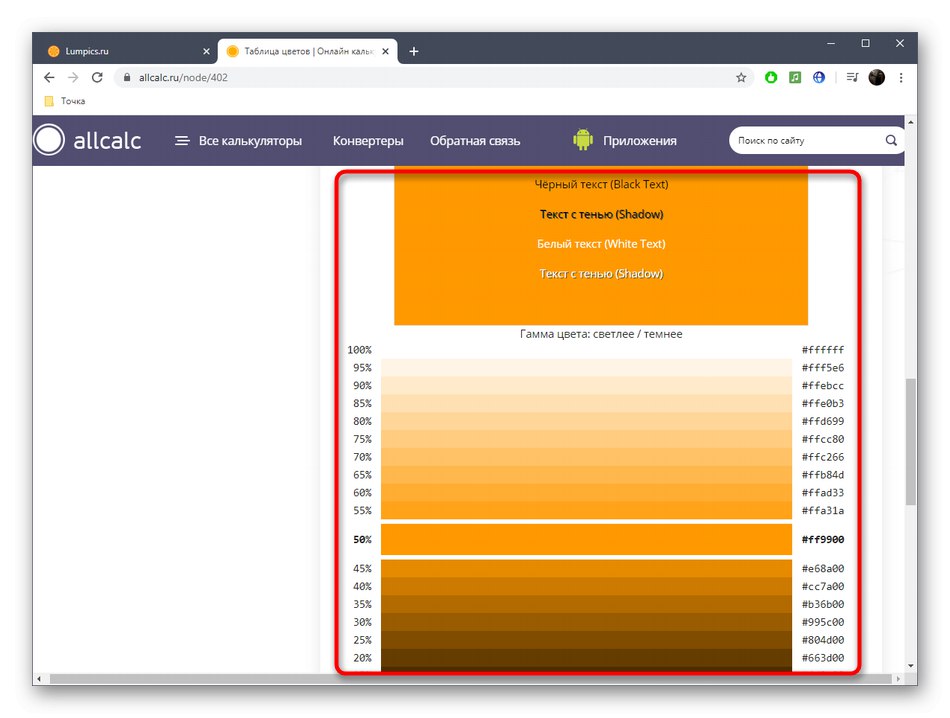Open the blue globe extension icon
Viewport: 950px width, 718px height.
coord(819,78)
